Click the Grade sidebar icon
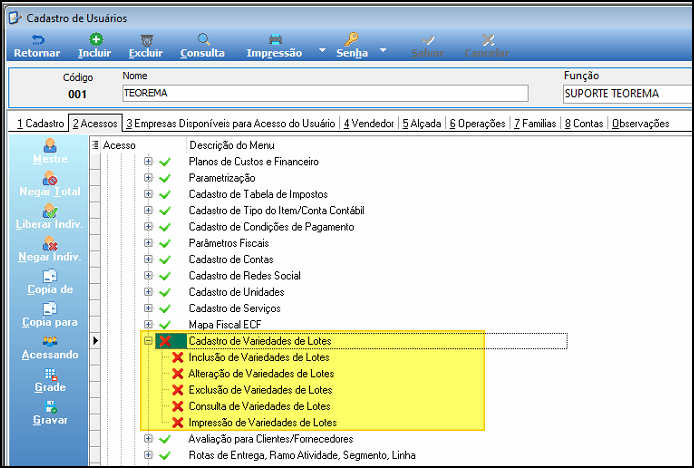This screenshot has height=468, width=694. click(x=50, y=375)
